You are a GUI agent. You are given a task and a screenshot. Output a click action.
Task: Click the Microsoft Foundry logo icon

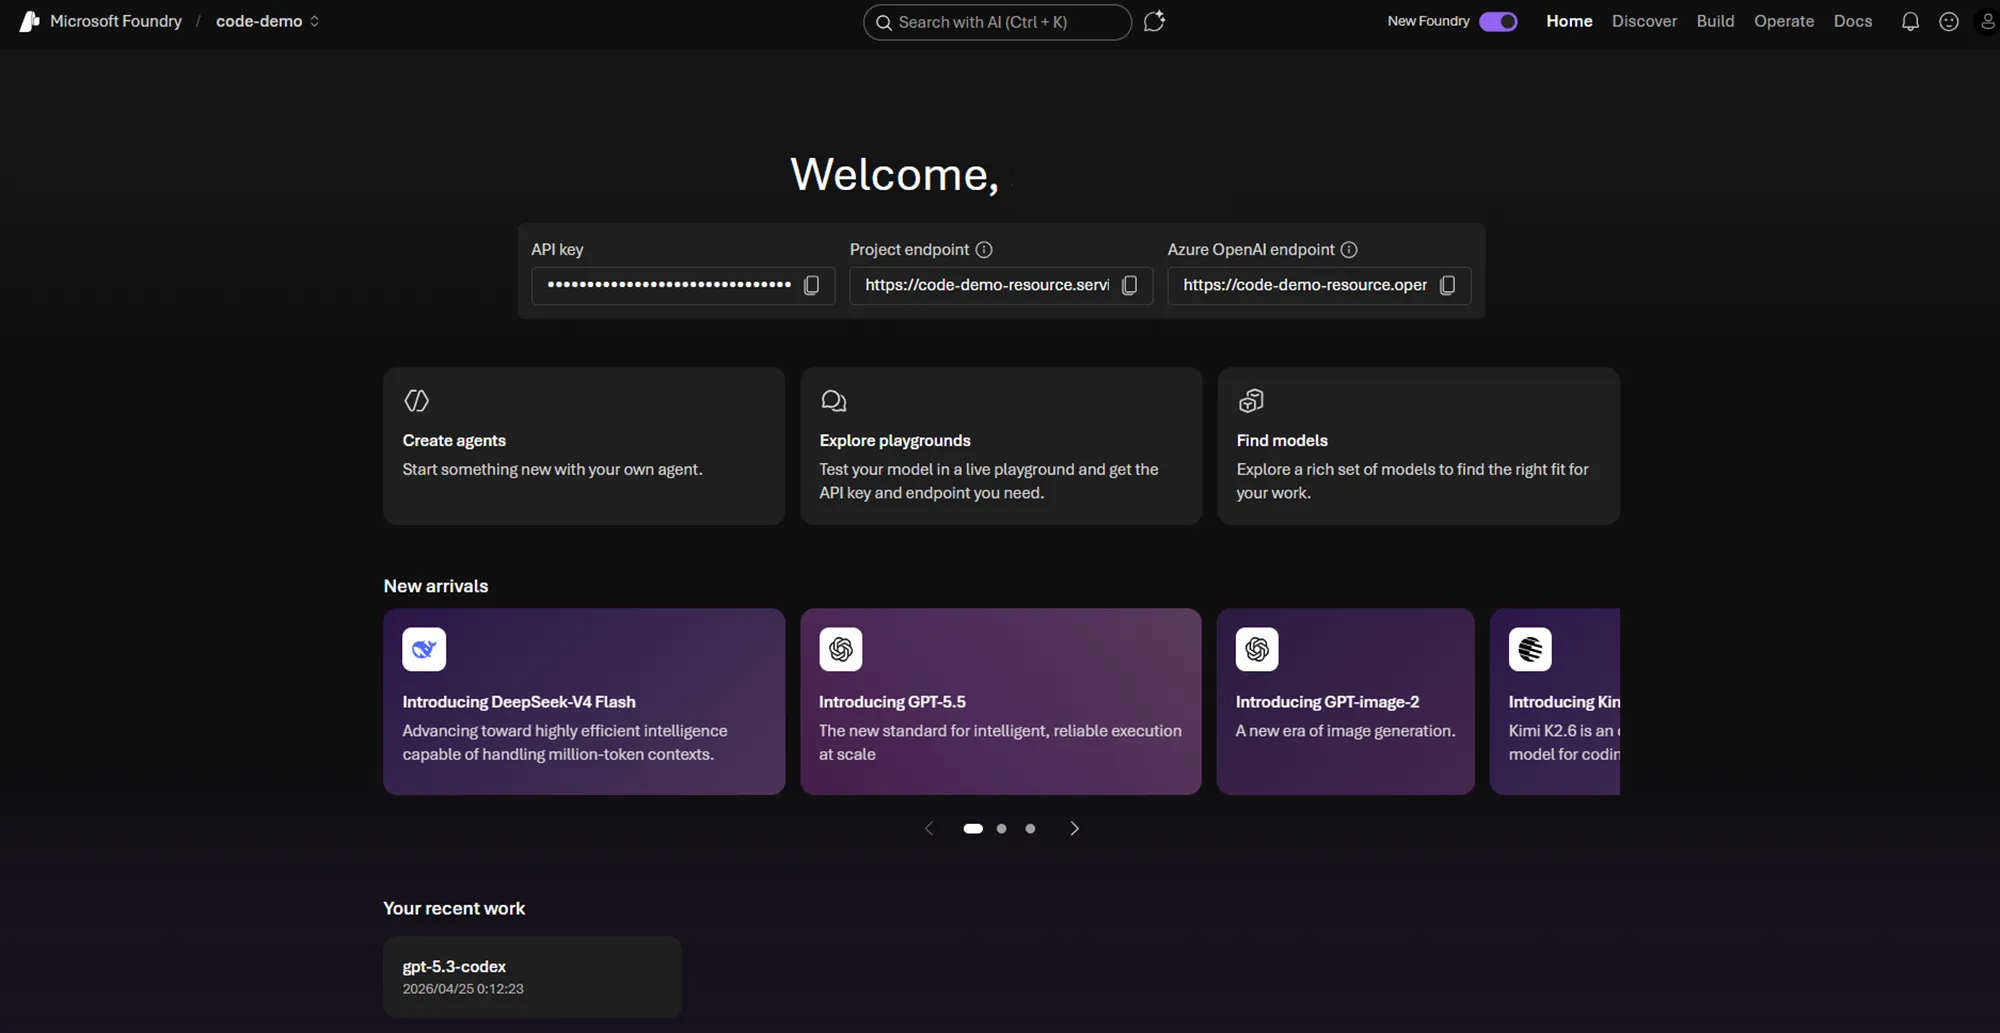(x=30, y=21)
